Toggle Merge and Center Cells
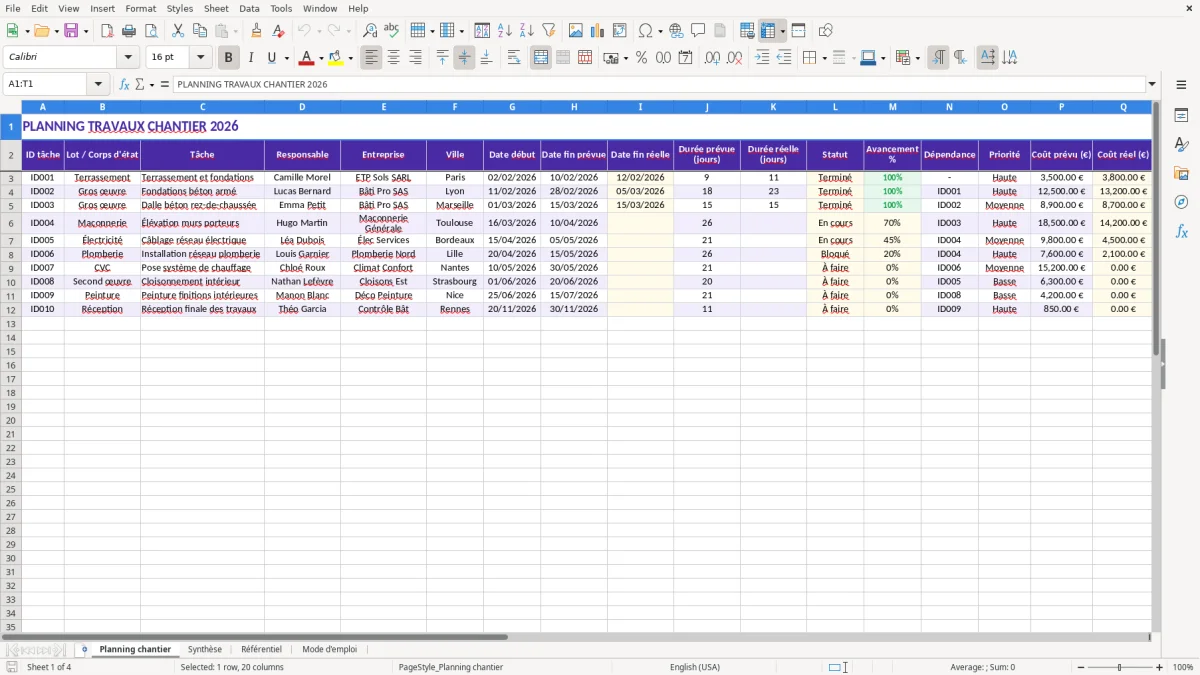Viewport: 1200px width, 675px height. [x=541, y=58]
